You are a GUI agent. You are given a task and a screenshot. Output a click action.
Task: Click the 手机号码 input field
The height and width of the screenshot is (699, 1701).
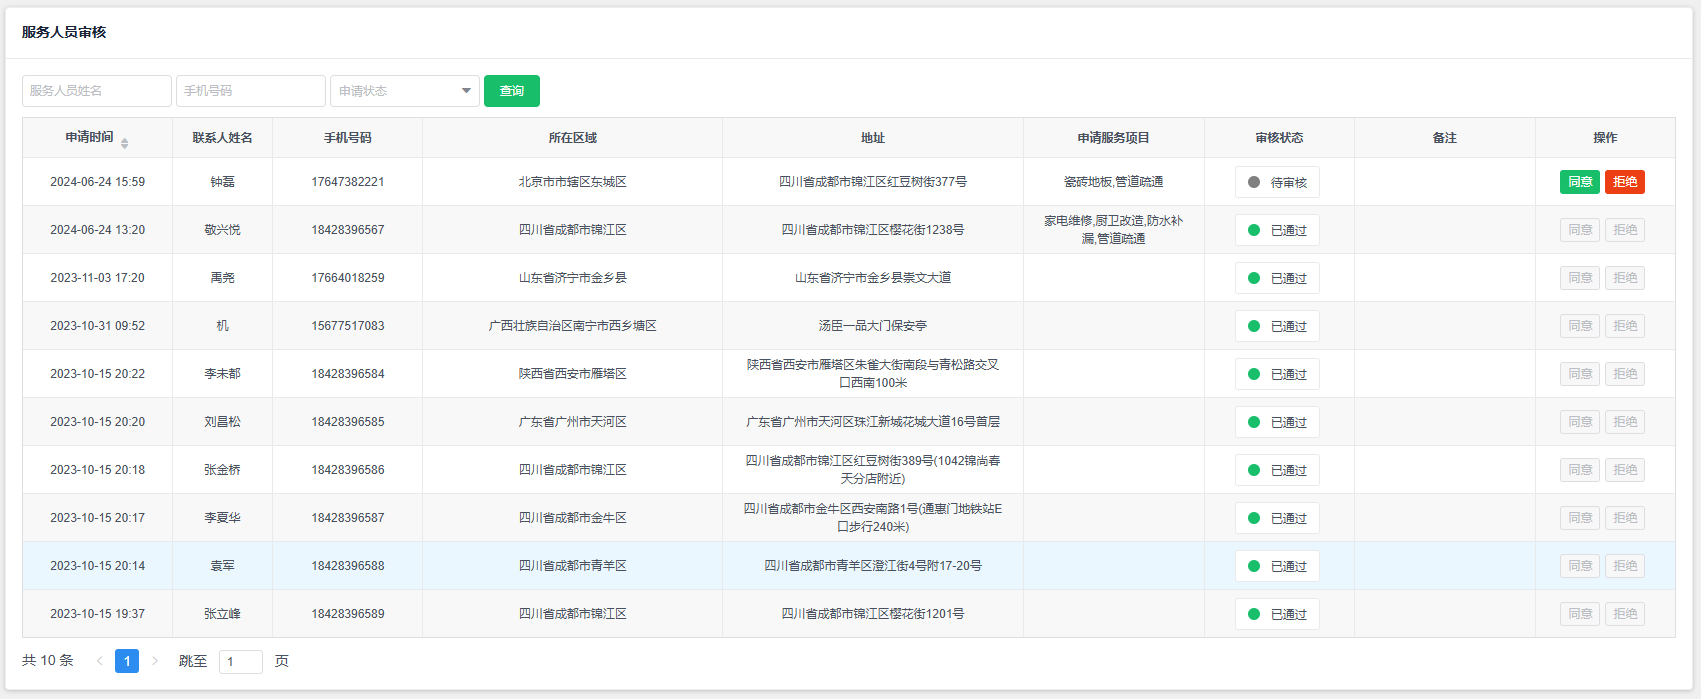(x=251, y=91)
